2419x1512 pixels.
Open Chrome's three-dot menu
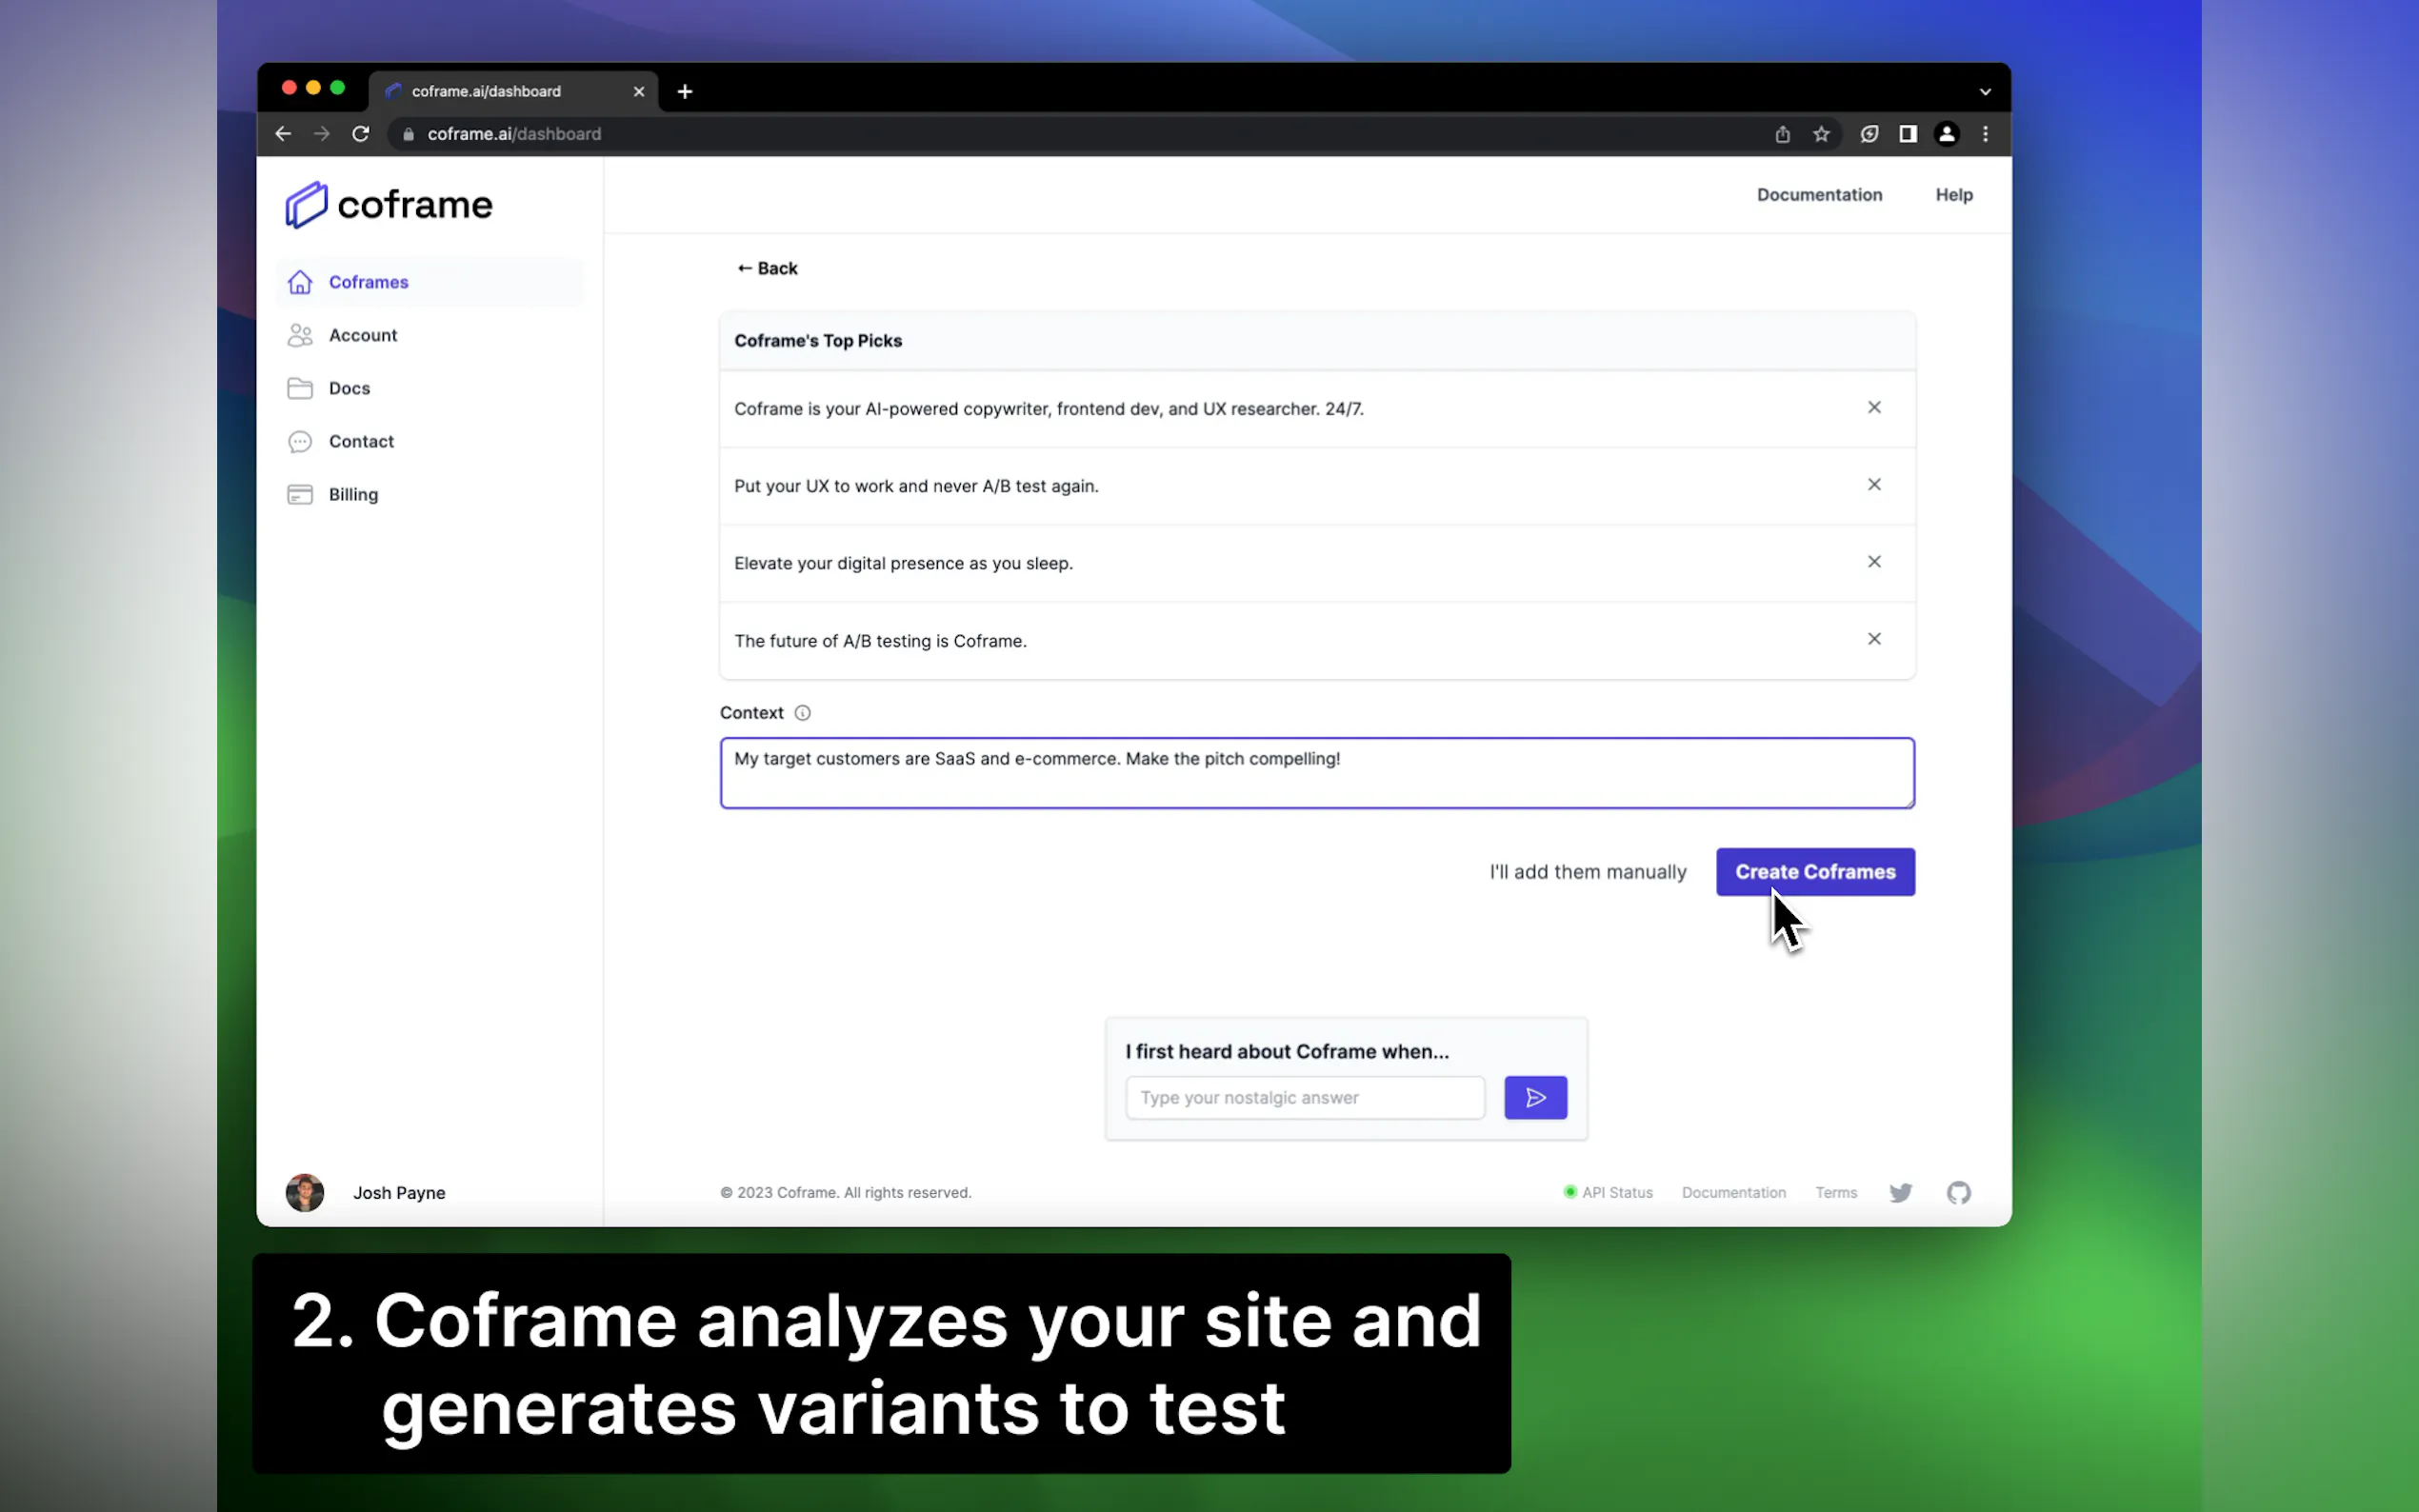(1985, 134)
